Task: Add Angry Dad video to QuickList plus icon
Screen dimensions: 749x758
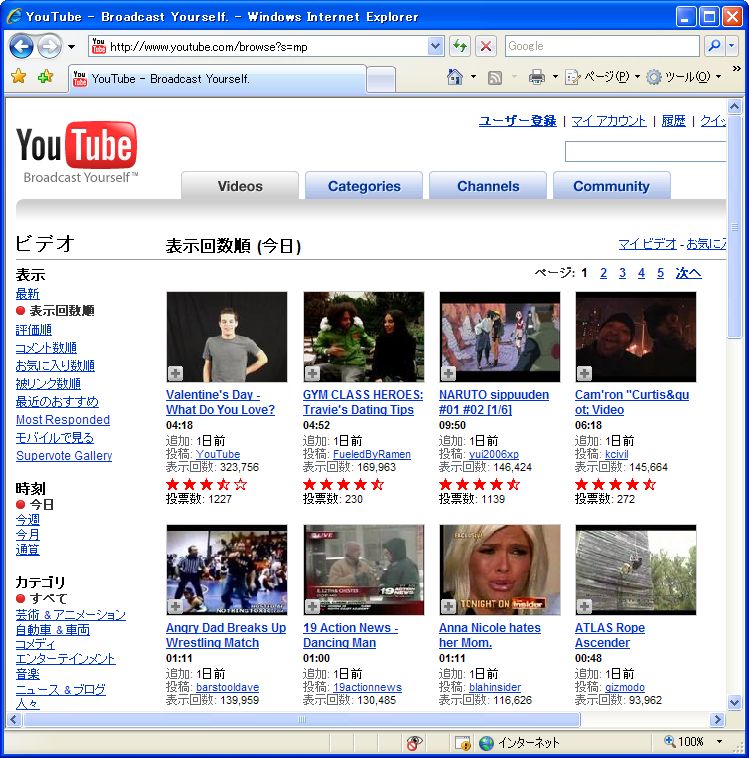Action: click(x=175, y=606)
